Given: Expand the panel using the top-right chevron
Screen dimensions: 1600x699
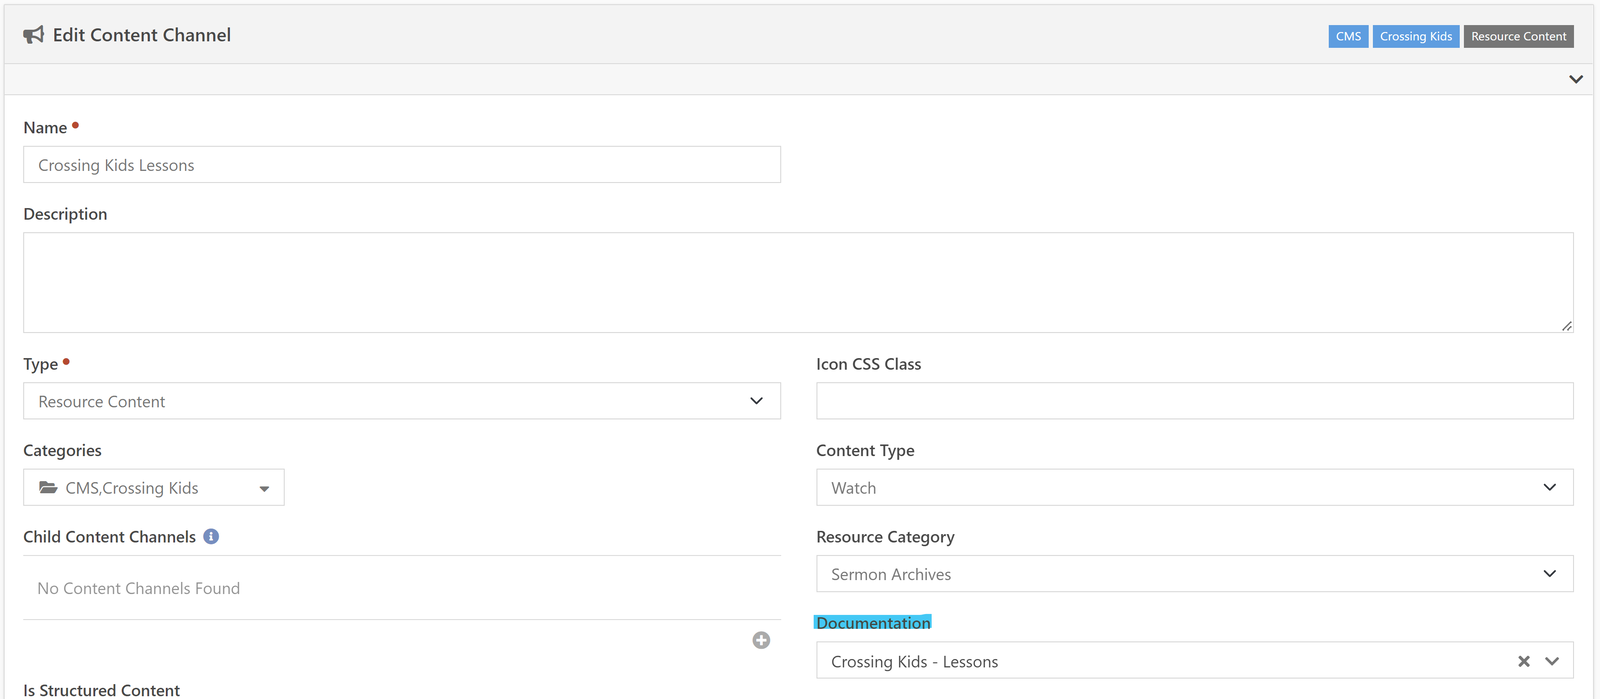Looking at the screenshot, I should (1576, 79).
